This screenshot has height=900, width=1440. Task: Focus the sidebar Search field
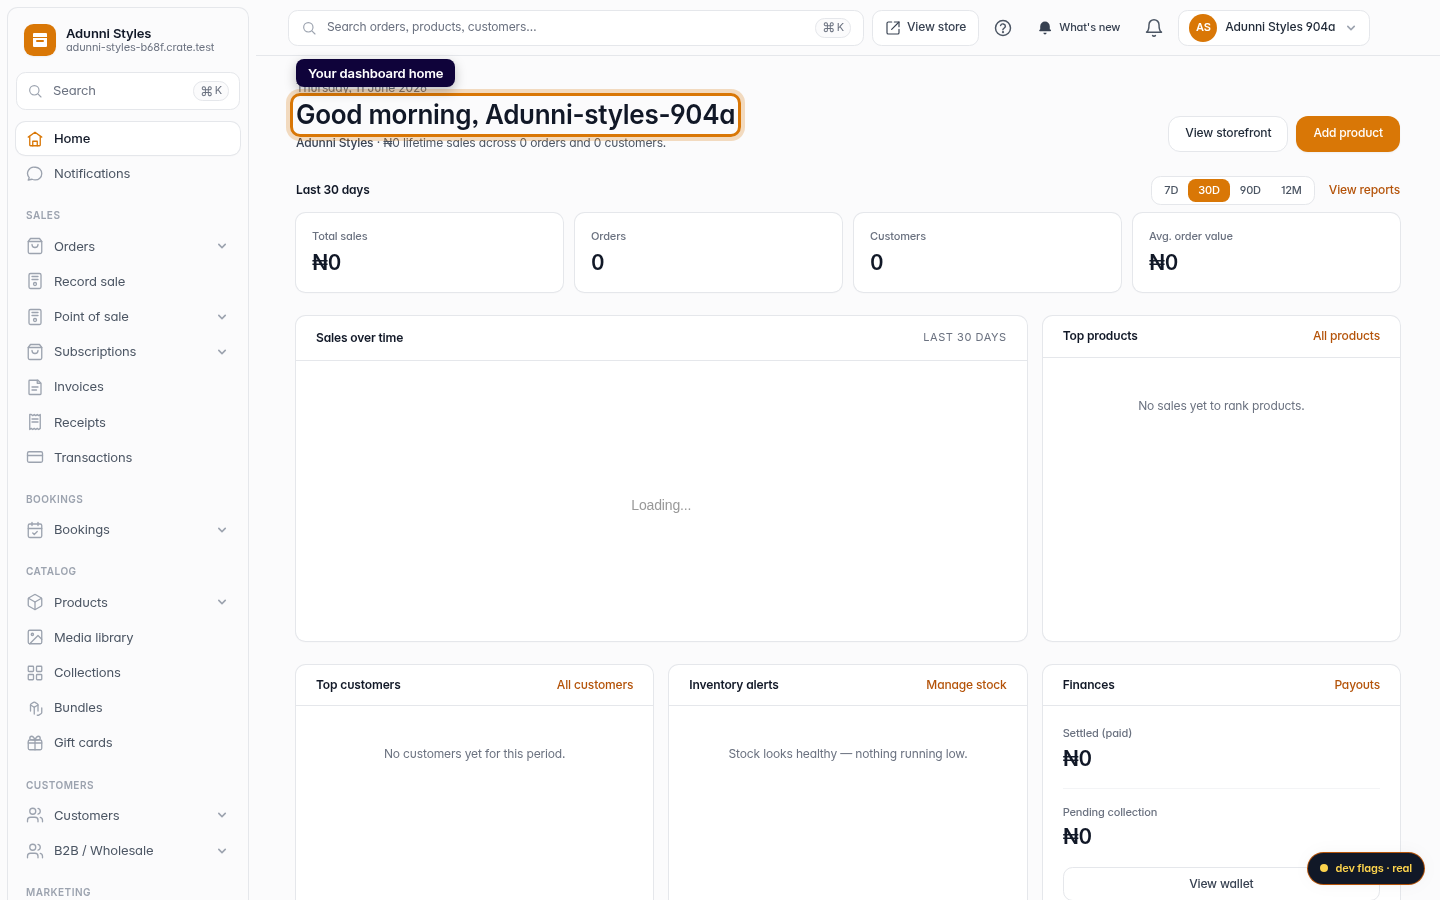coord(128,91)
